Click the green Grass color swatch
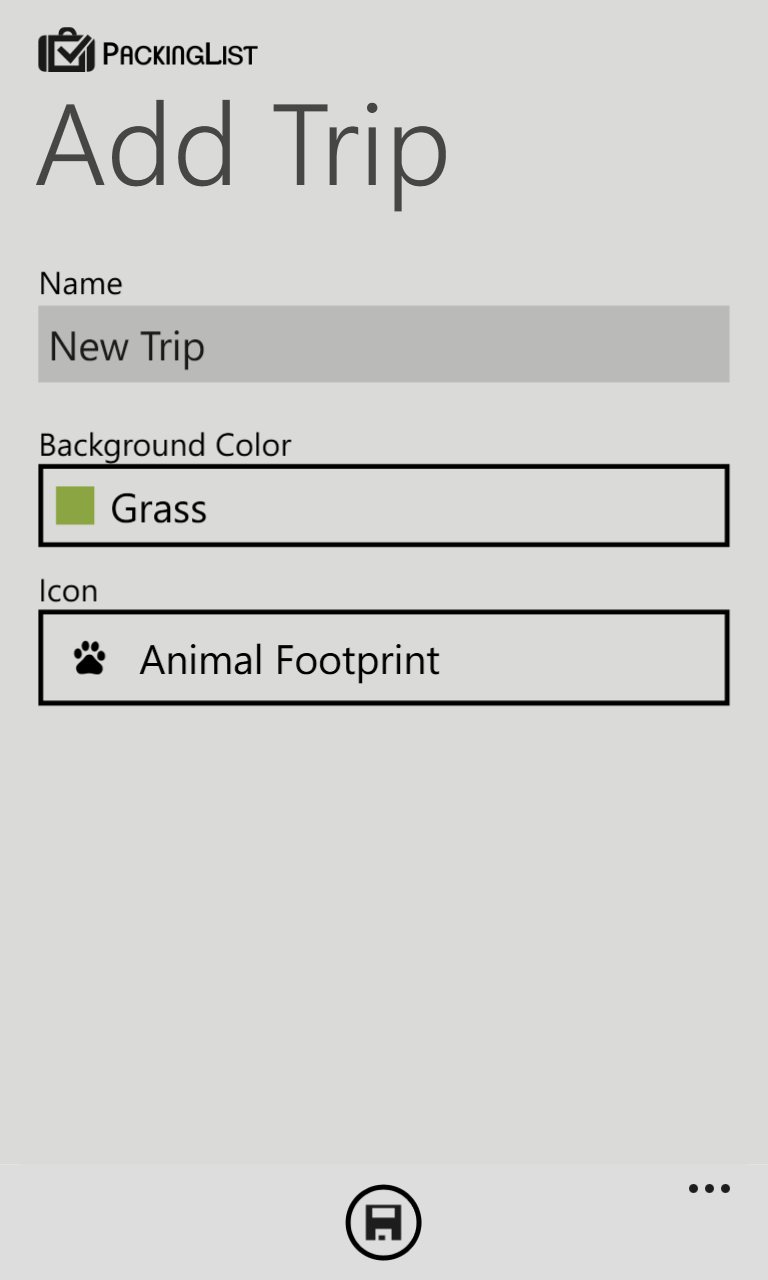 click(75, 506)
